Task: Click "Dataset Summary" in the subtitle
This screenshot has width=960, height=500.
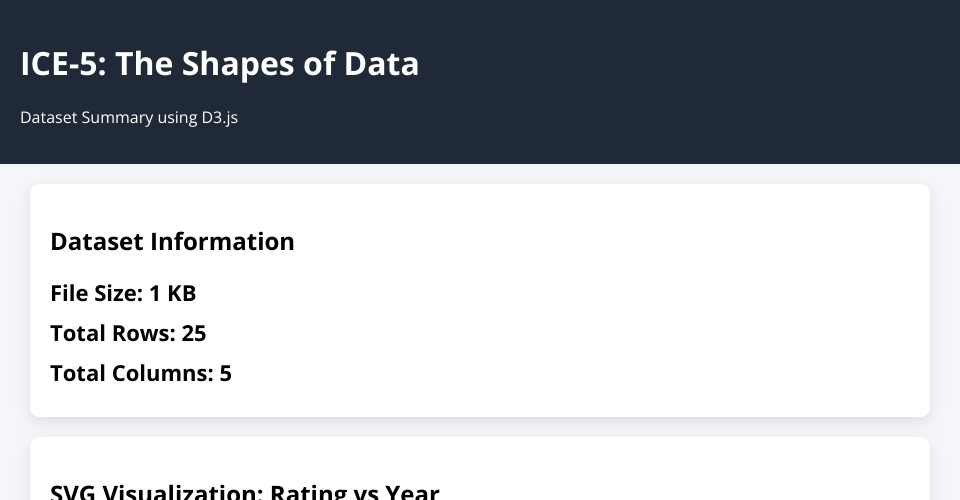Action: (86, 117)
